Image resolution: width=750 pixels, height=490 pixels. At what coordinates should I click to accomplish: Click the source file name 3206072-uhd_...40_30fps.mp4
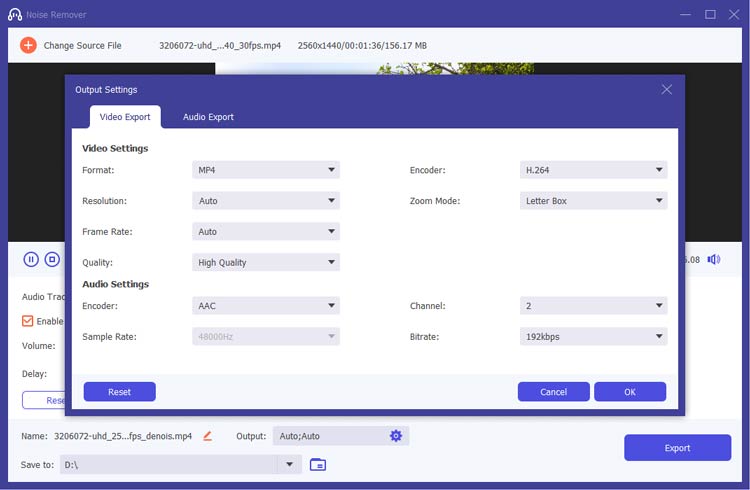[x=220, y=45]
